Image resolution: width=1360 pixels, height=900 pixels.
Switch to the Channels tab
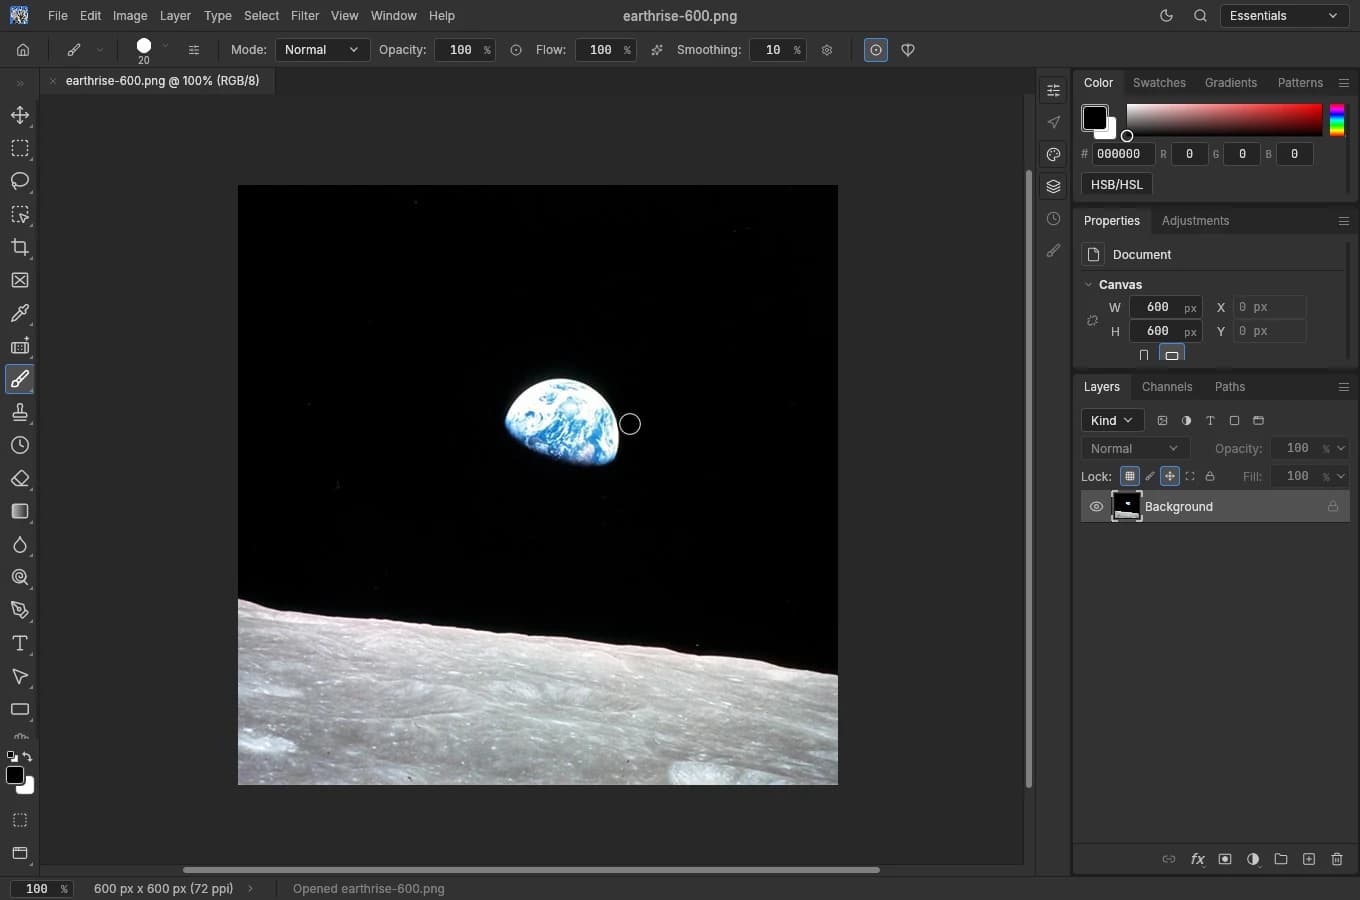point(1167,387)
